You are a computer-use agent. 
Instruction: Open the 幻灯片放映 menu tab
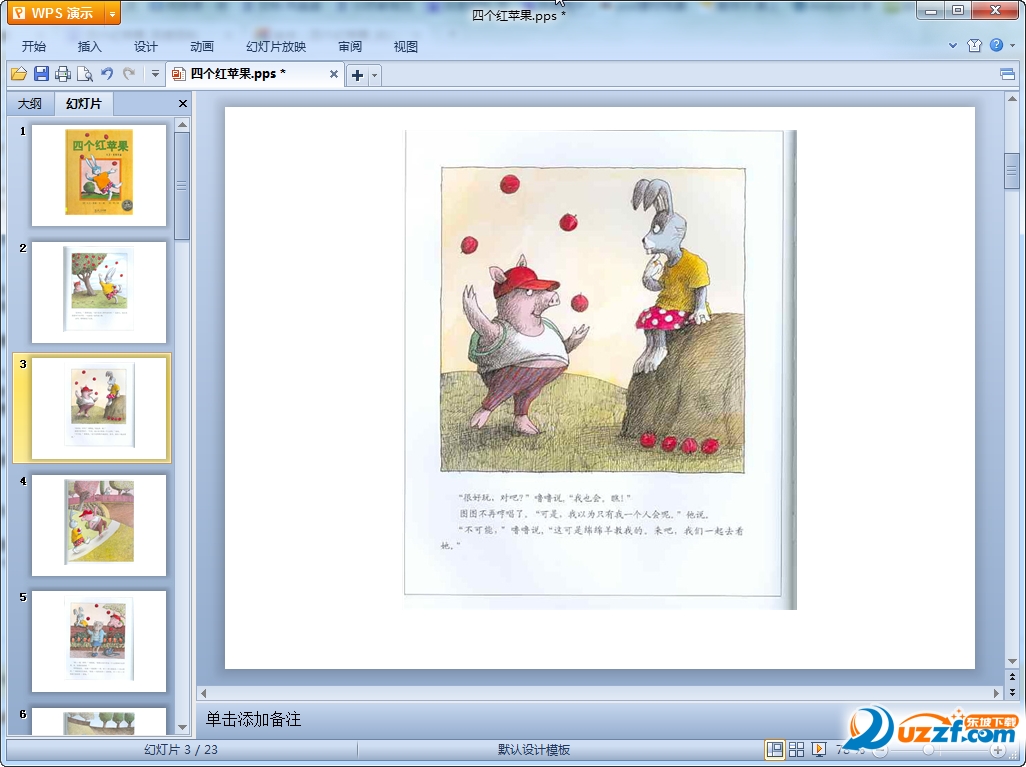(x=276, y=46)
